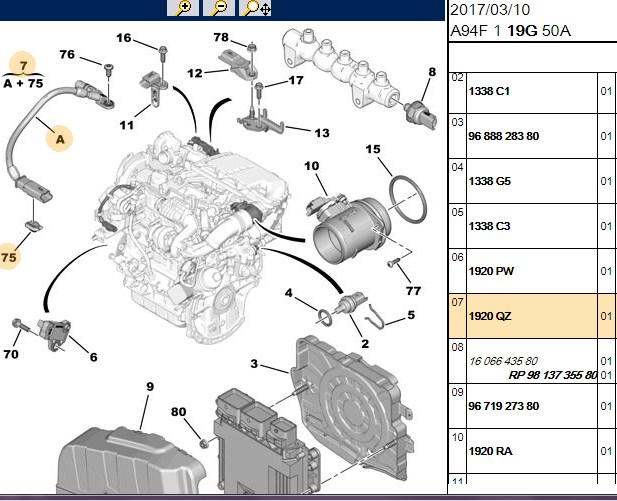Select callout 11 sensor label
The width and height of the screenshot is (617, 501).
(x=127, y=125)
